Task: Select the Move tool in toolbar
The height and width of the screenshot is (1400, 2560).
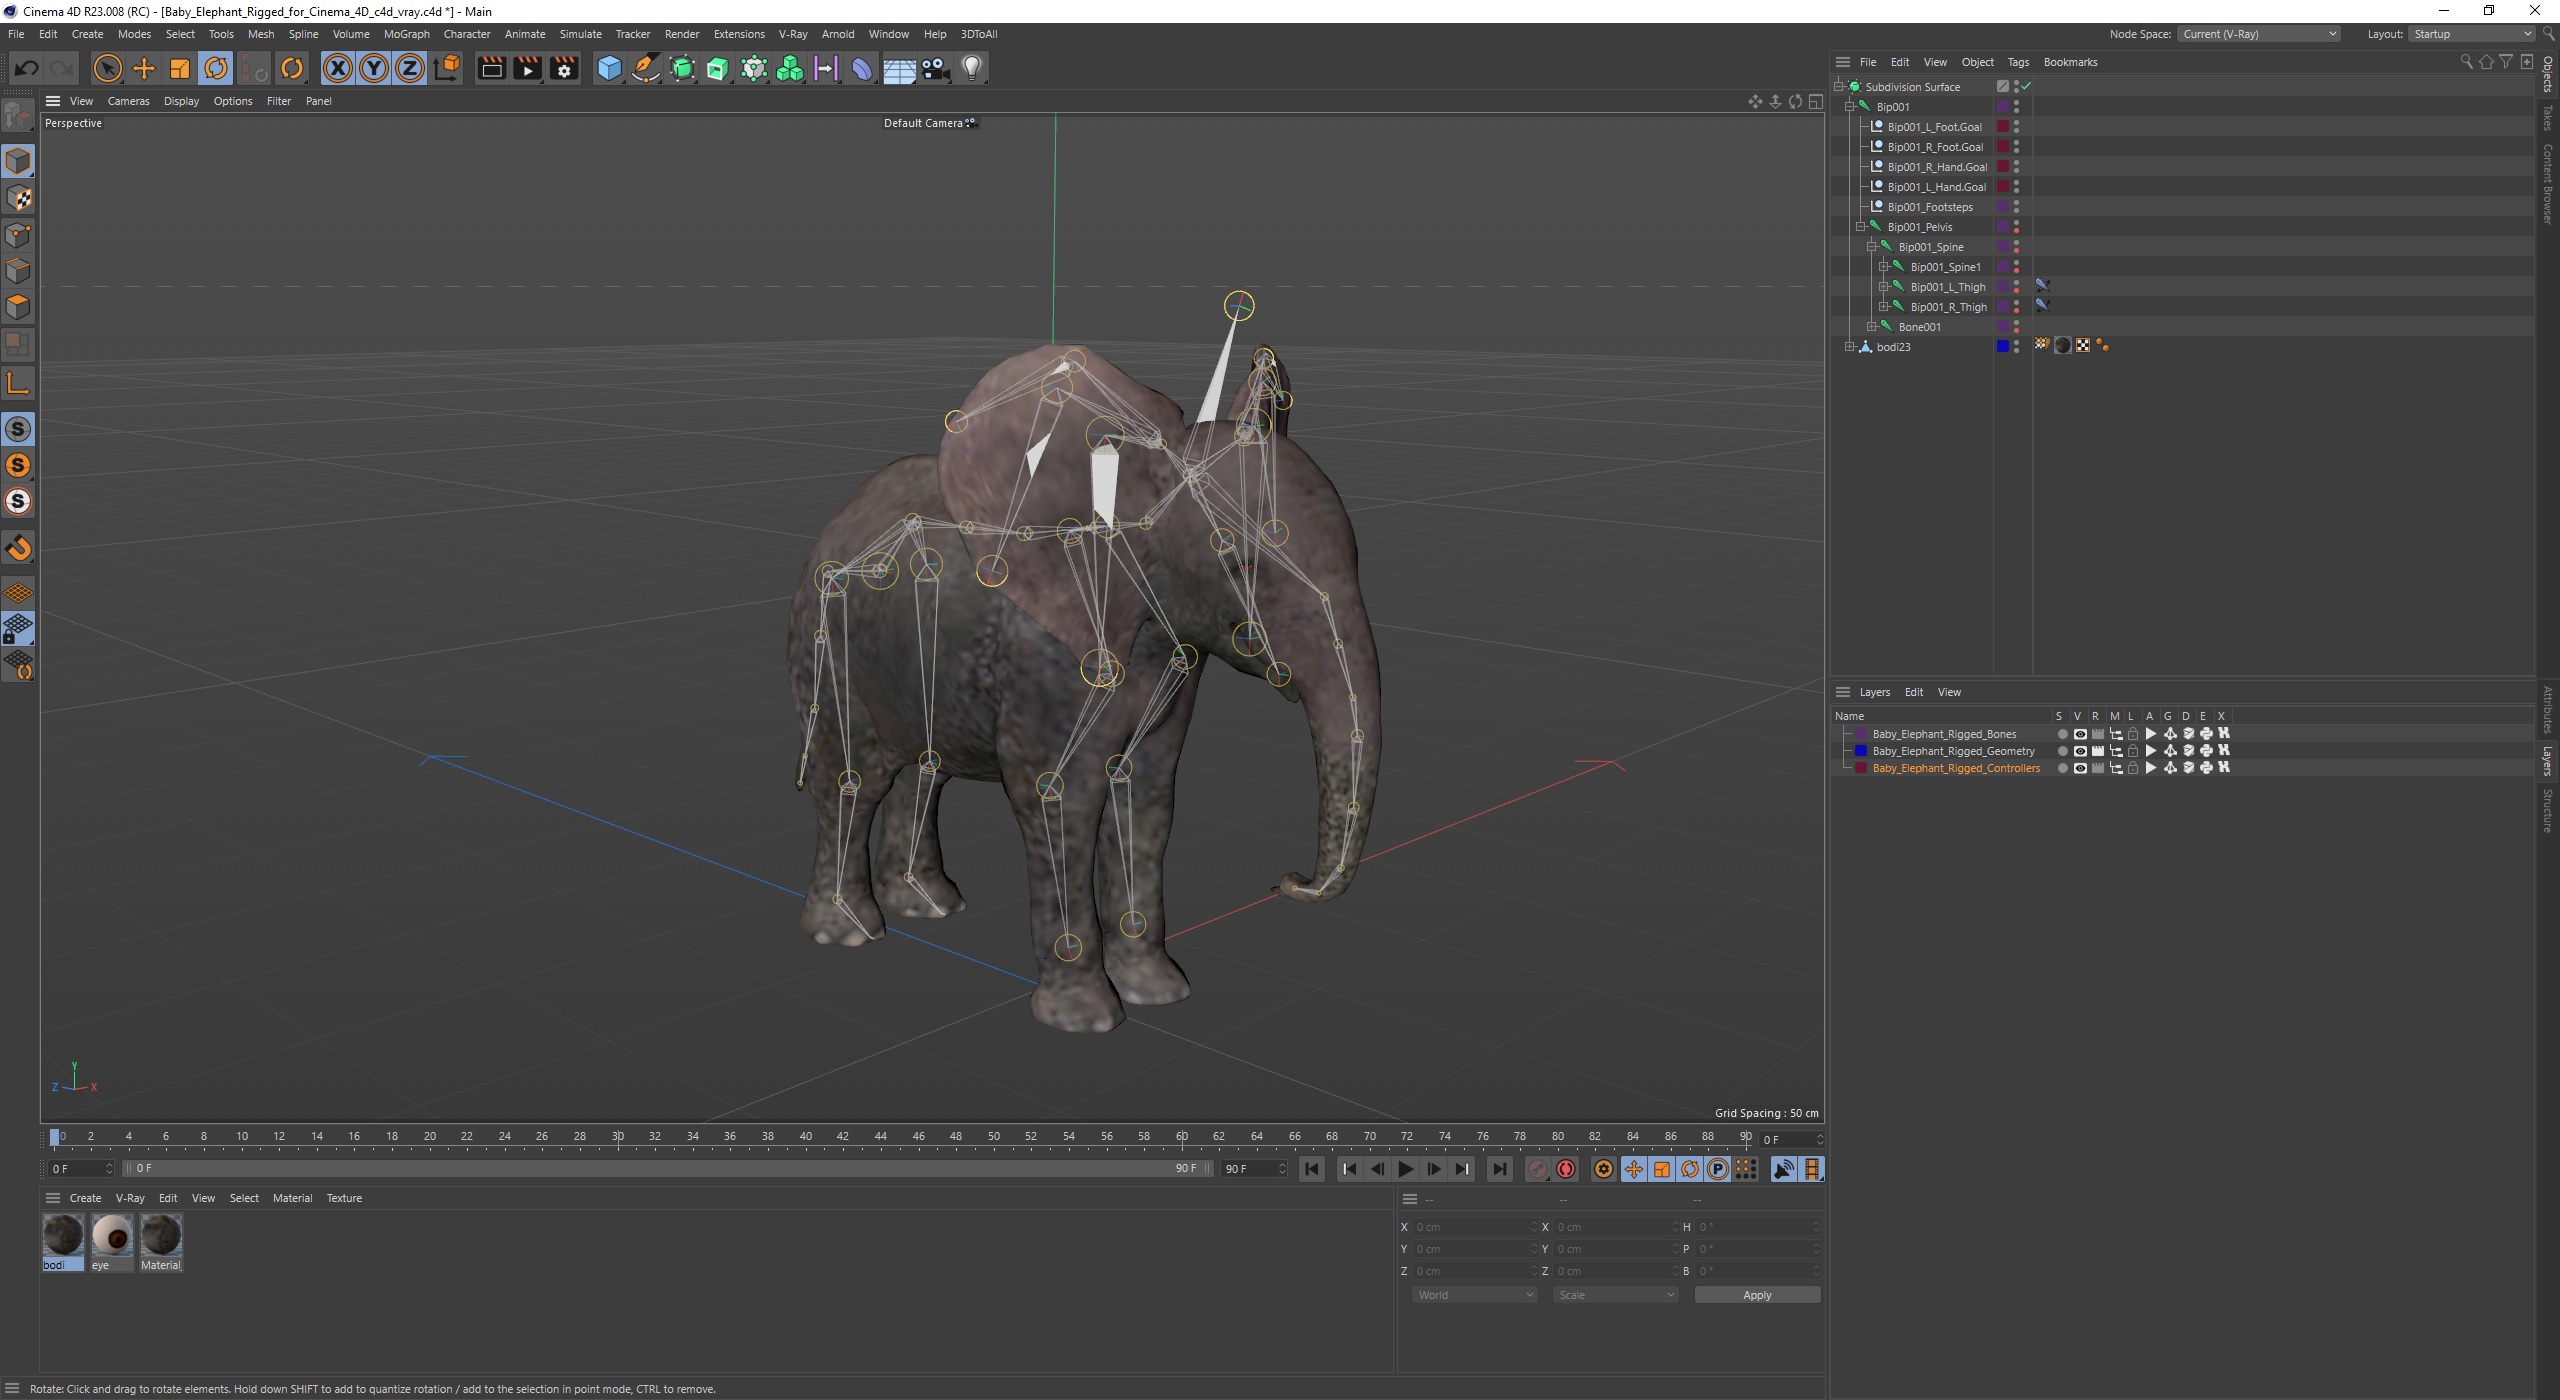Action: [145, 67]
